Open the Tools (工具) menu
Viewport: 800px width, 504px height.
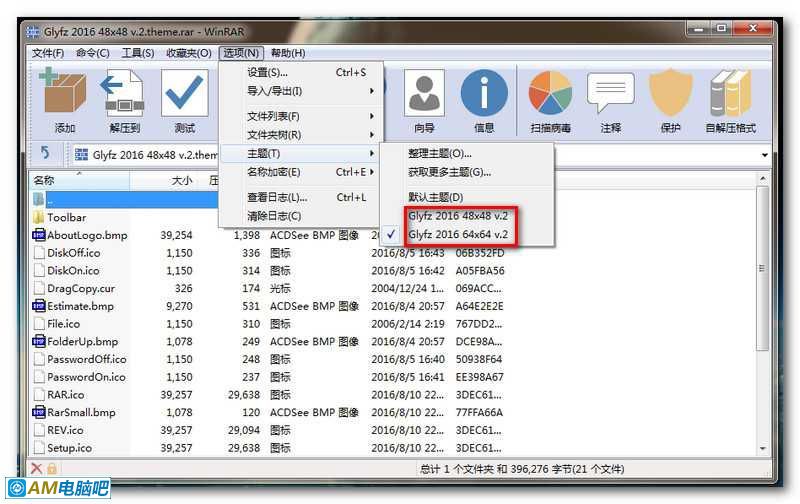point(138,53)
